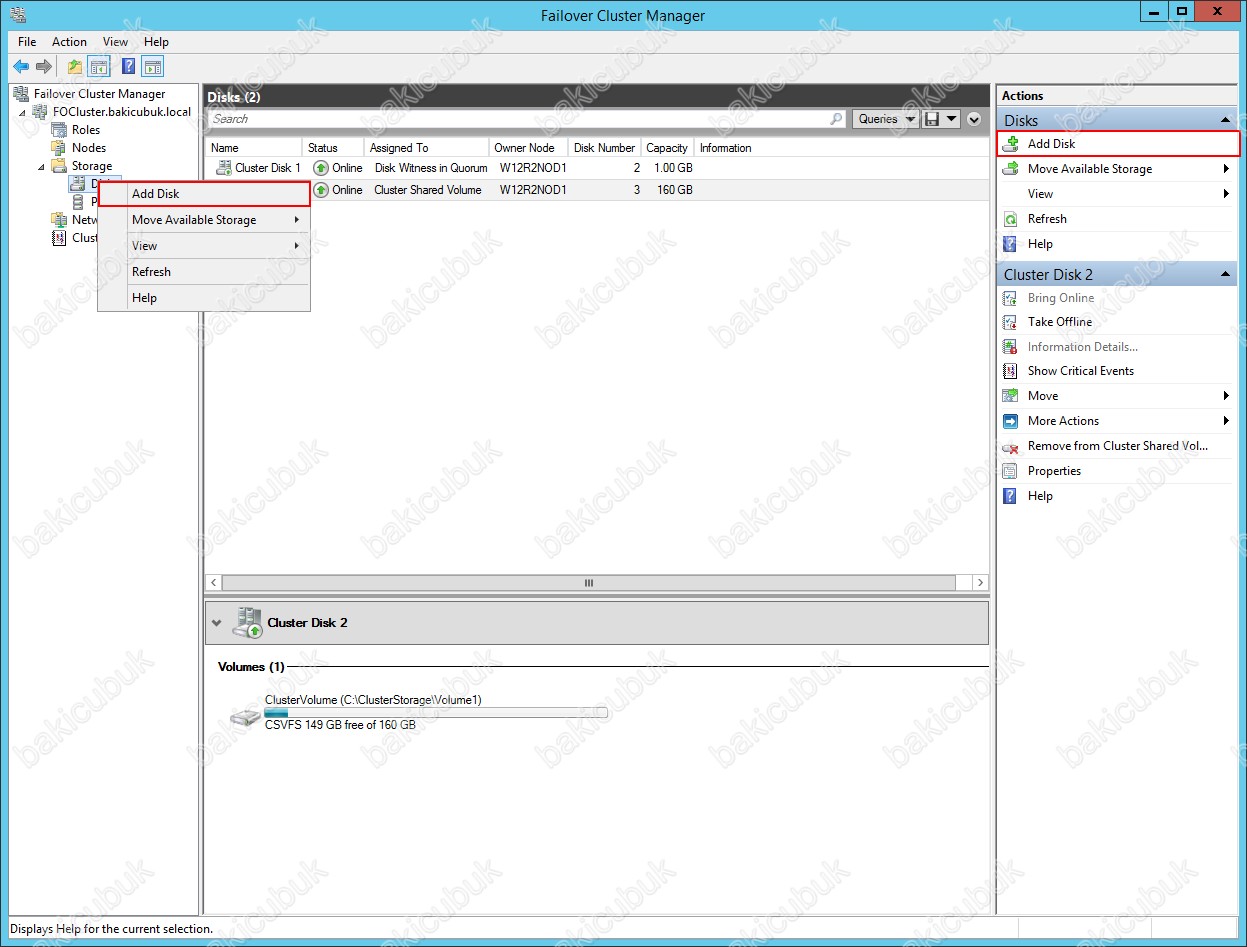Collapse the FOCluster.bakicubuk.local tree node
Screen dimensions: 1247x947
(23, 113)
